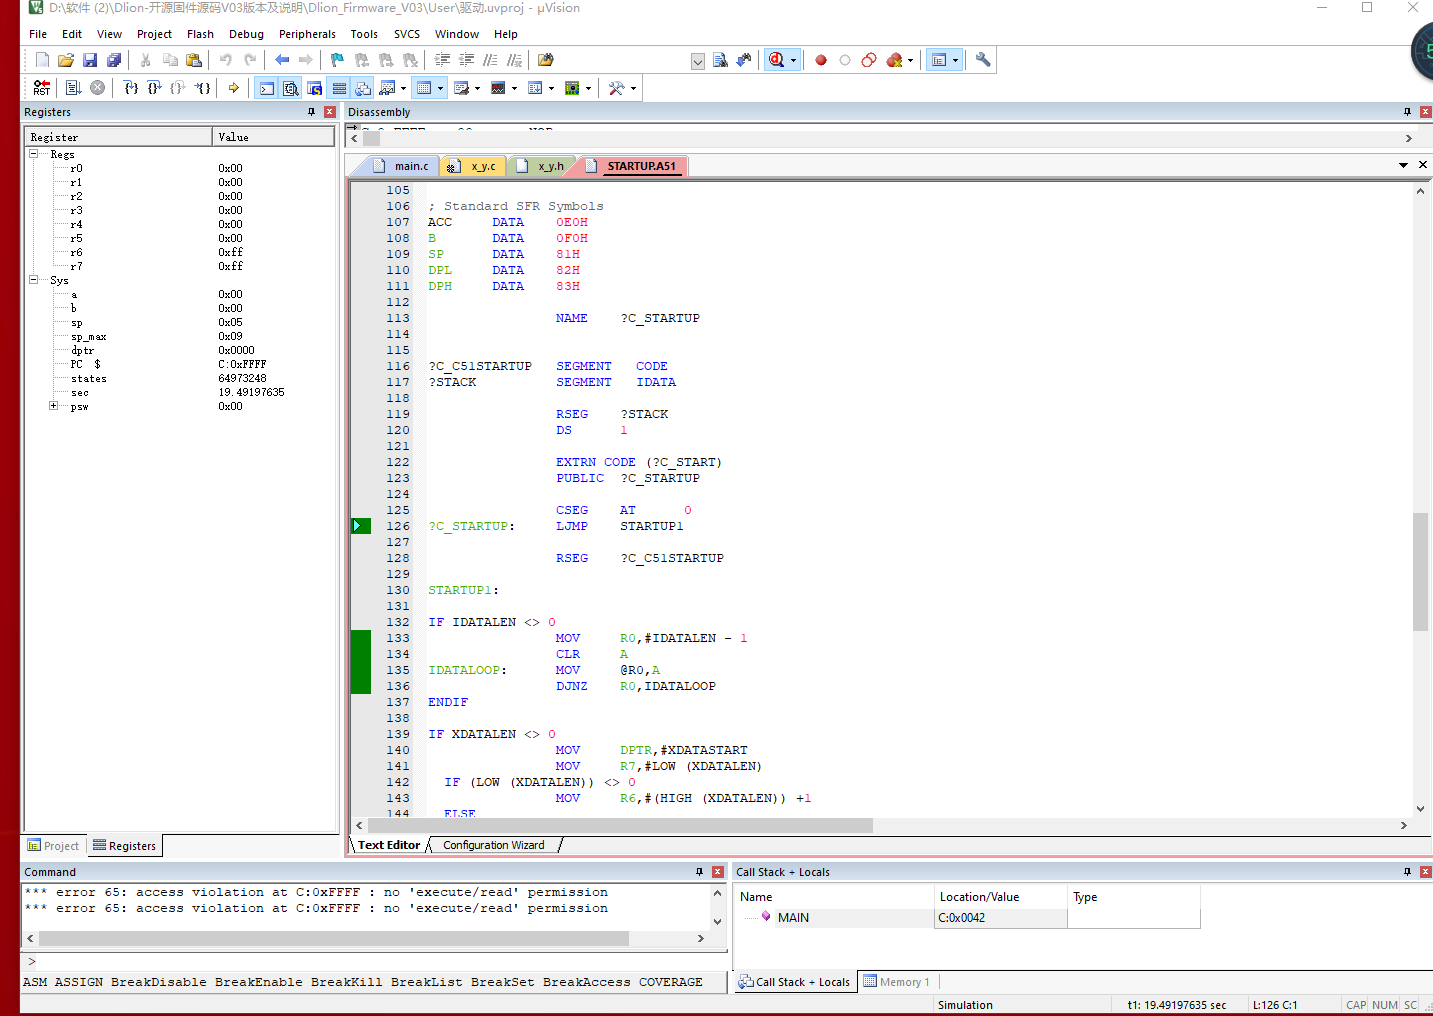
Task: Open the Symbols window icon
Action: 314,88
